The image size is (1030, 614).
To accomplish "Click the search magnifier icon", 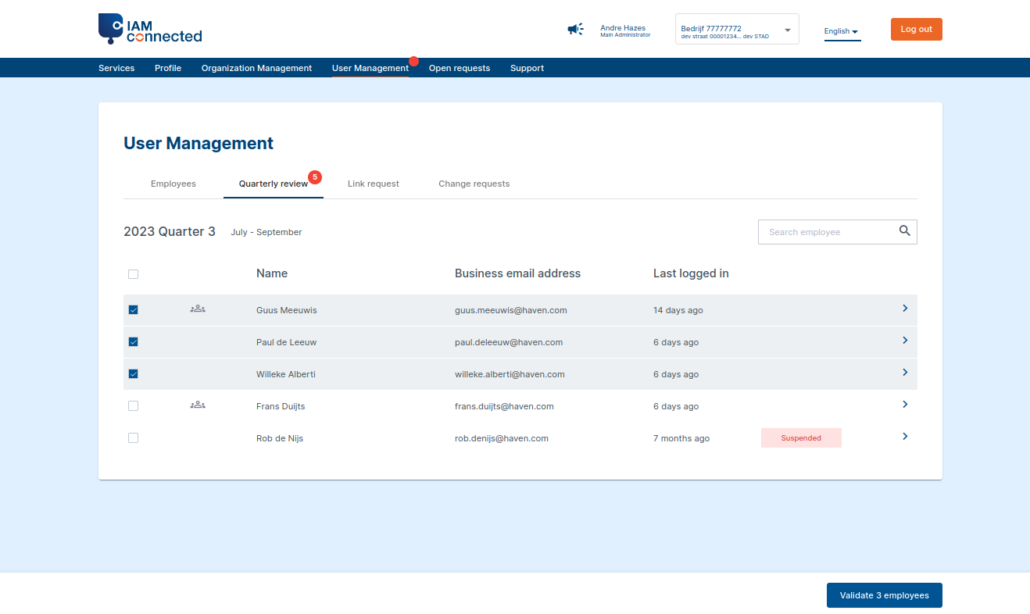I will 904,231.
